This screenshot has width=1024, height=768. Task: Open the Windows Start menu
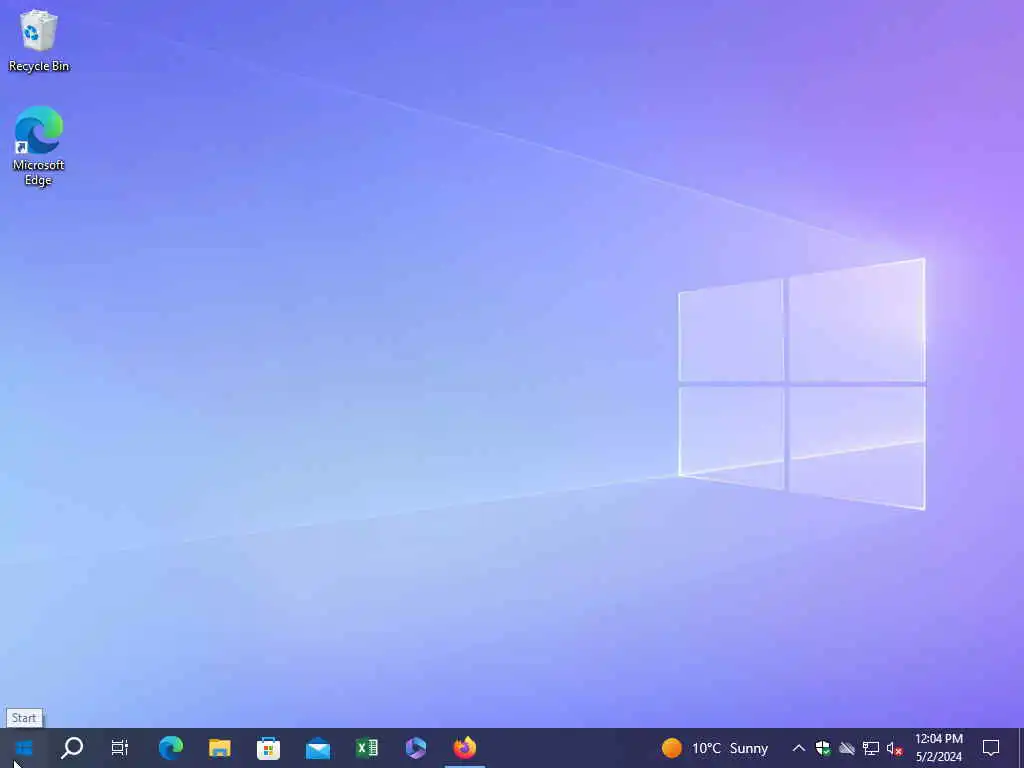point(24,748)
